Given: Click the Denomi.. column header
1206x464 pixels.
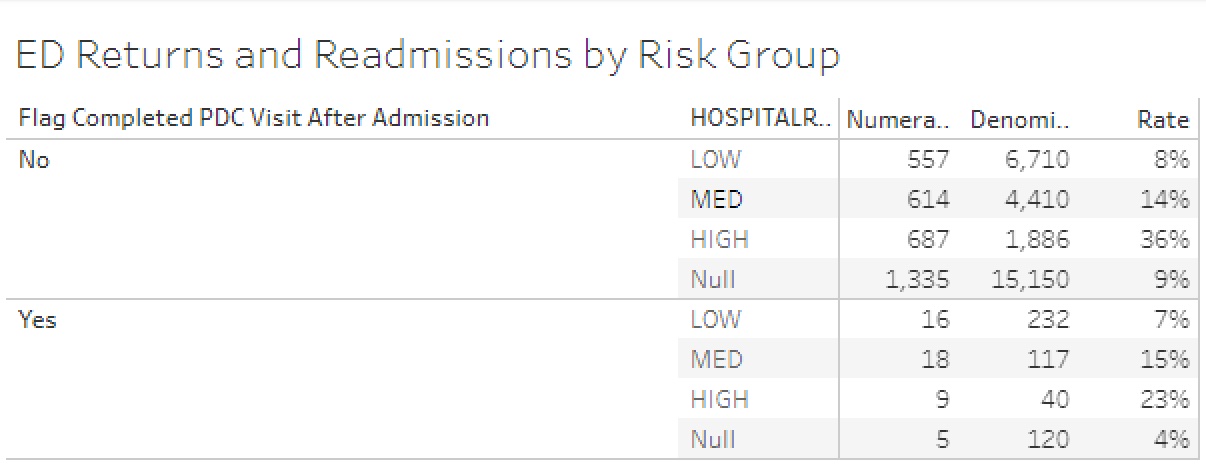Looking at the screenshot, I should [1019, 120].
